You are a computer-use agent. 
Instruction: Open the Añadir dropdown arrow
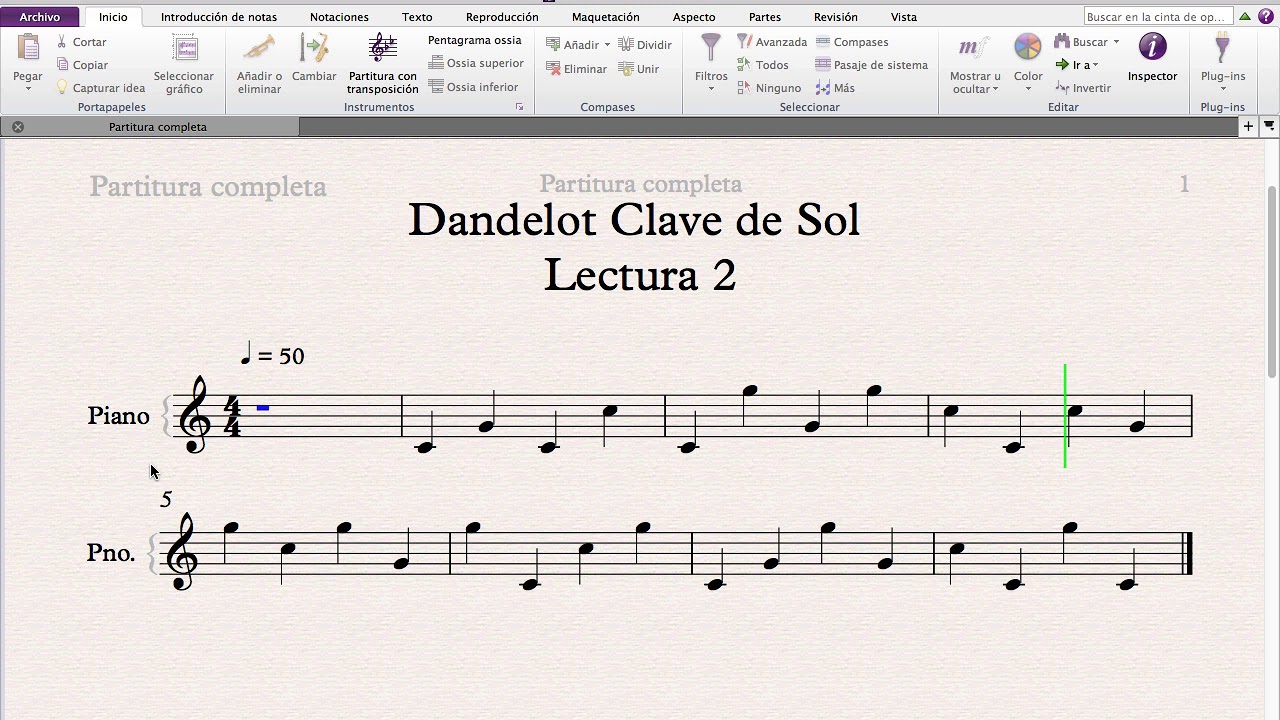607,45
